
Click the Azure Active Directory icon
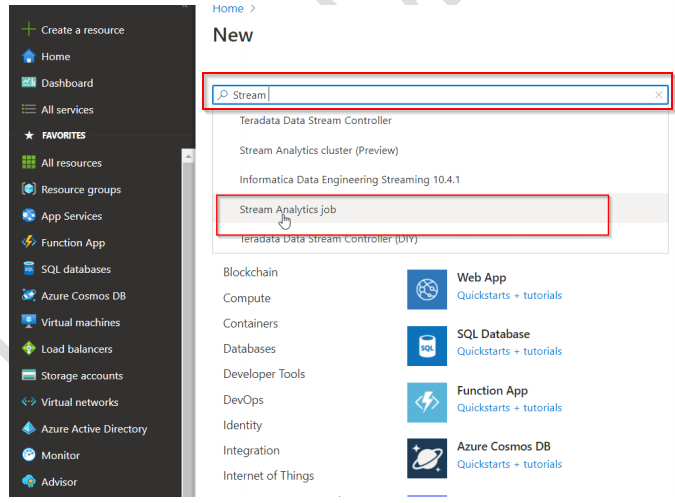29,429
